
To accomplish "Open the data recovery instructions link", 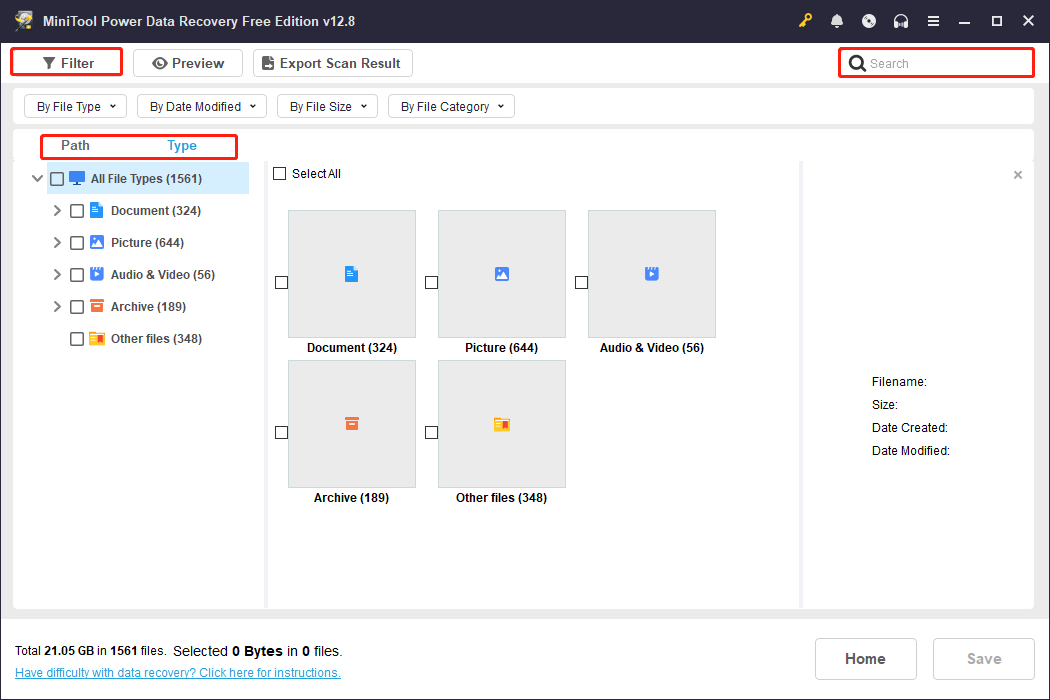I will 177,672.
